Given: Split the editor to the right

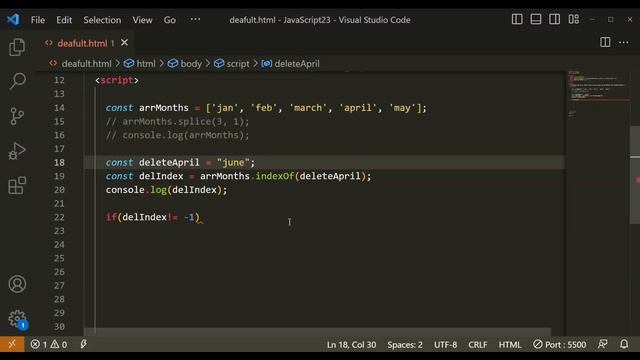Looking at the screenshot, I should point(605,42).
